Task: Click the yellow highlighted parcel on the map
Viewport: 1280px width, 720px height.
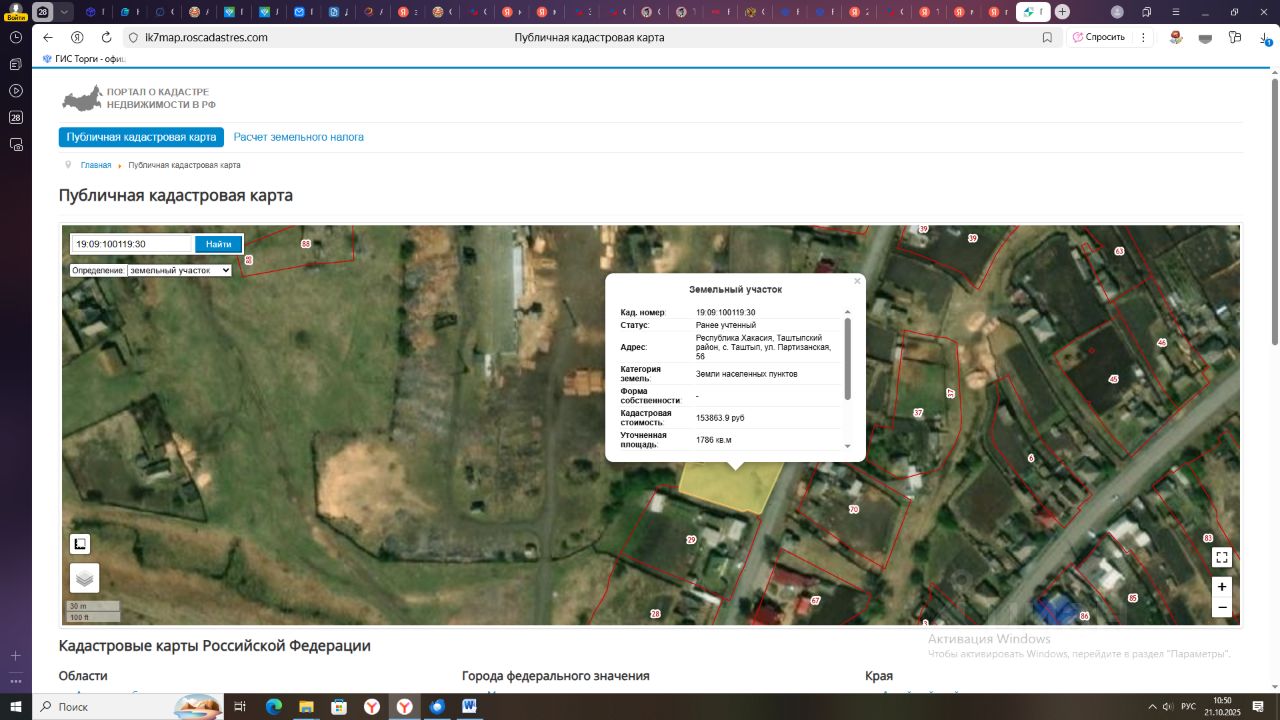Action: click(730, 487)
